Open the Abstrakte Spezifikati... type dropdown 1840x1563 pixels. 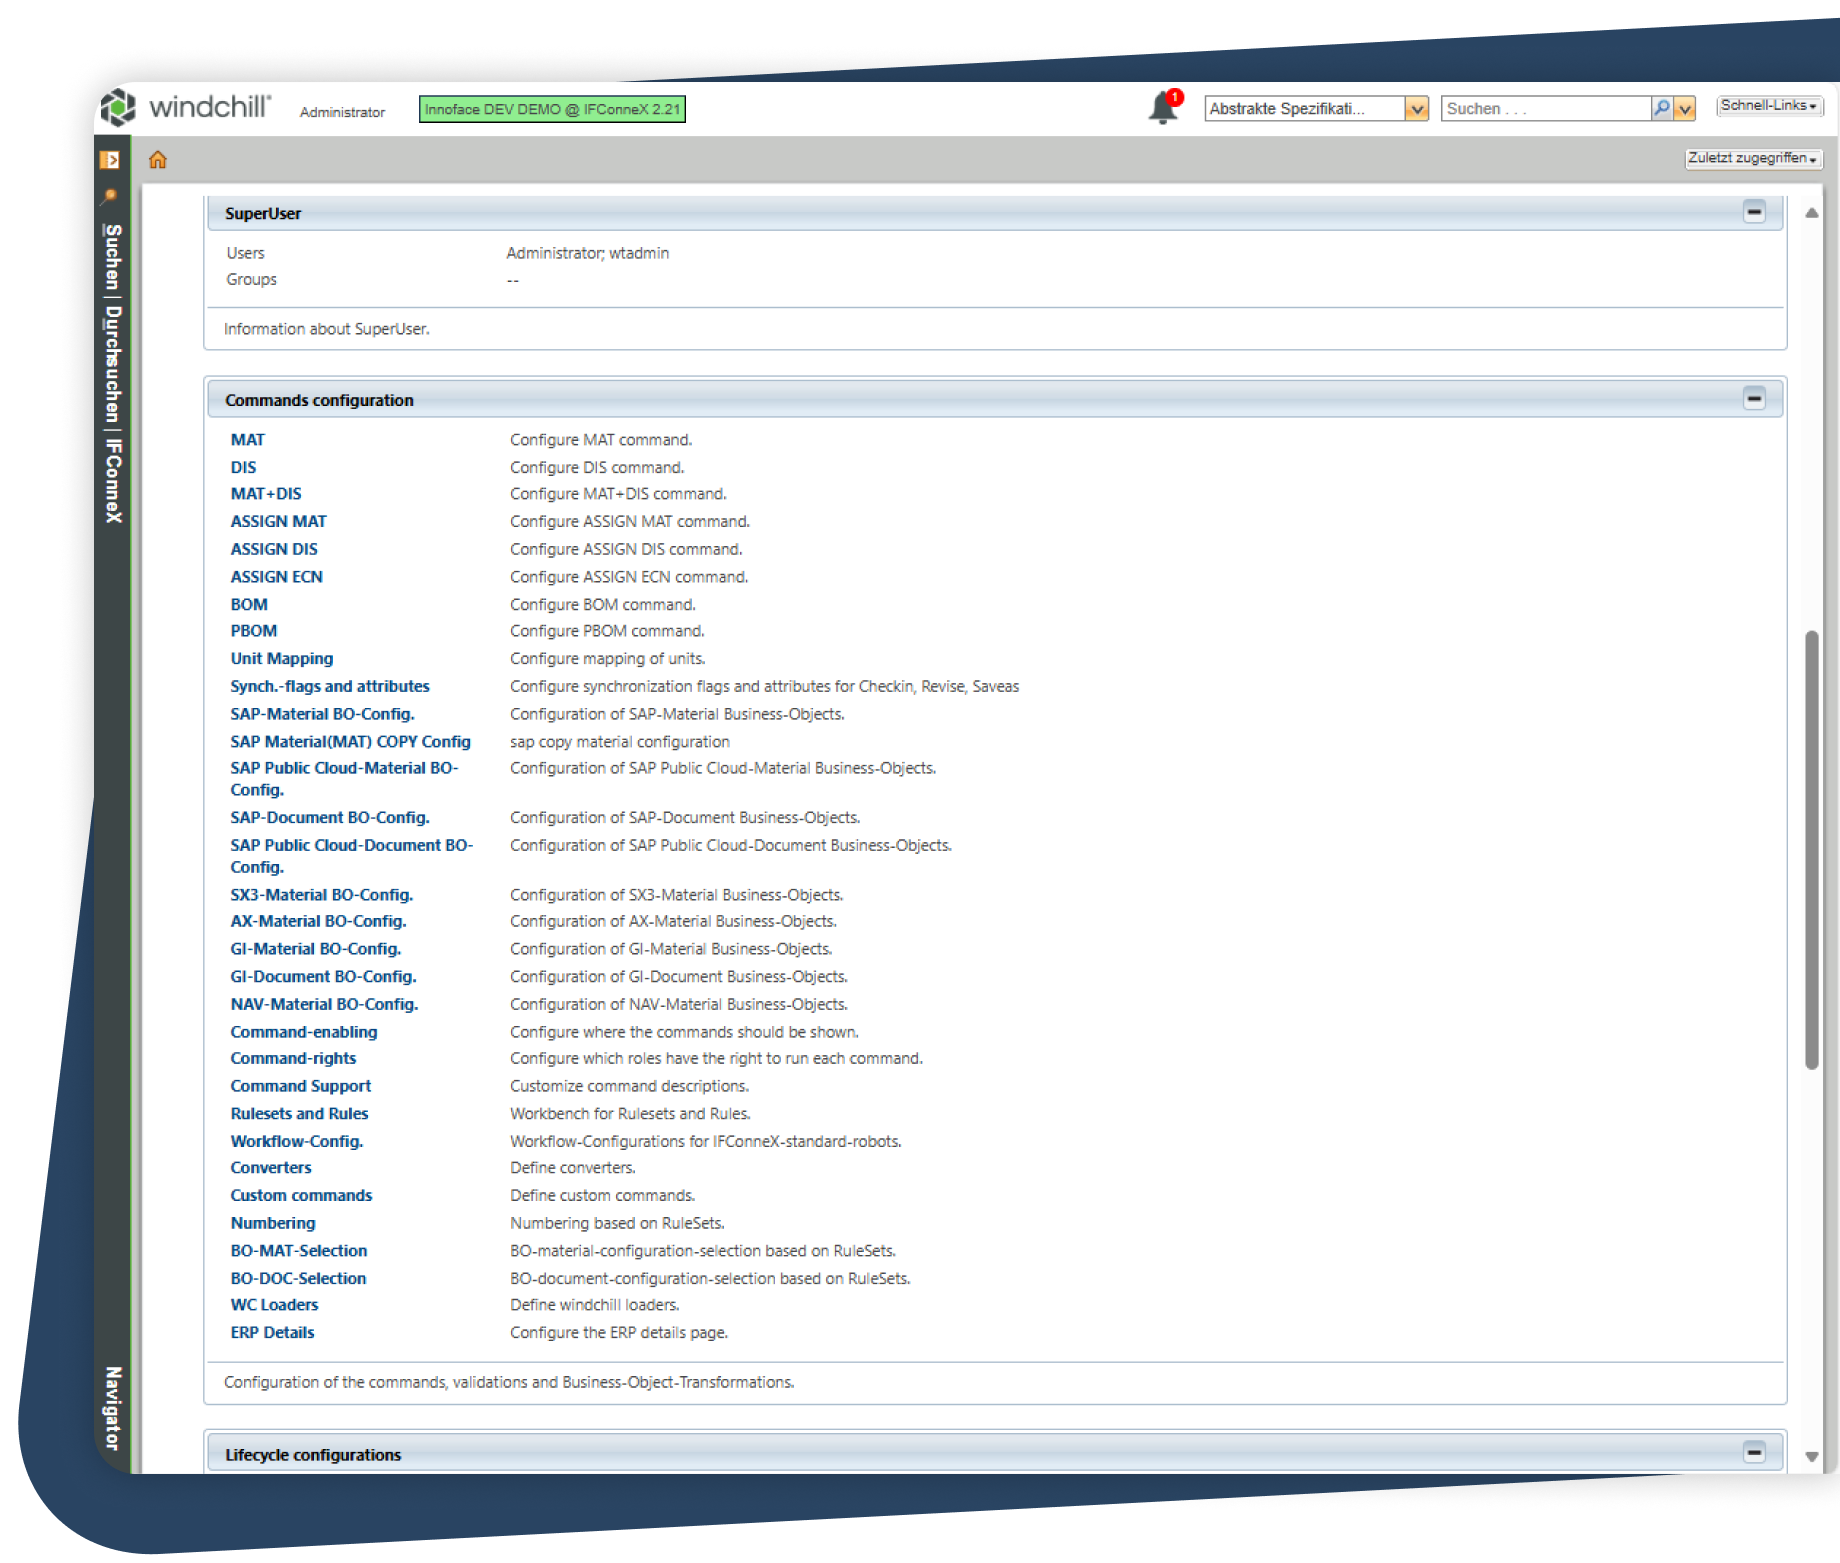coord(1416,109)
